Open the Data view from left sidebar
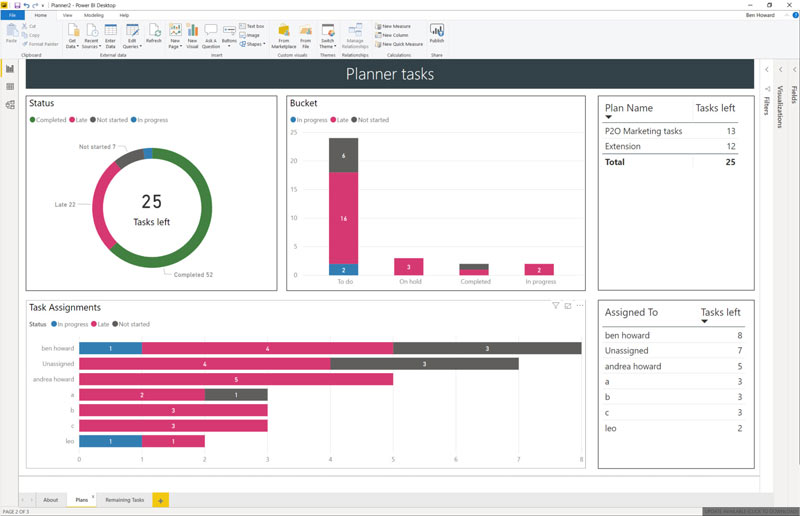Screen dimensions: 800x516 [10, 87]
